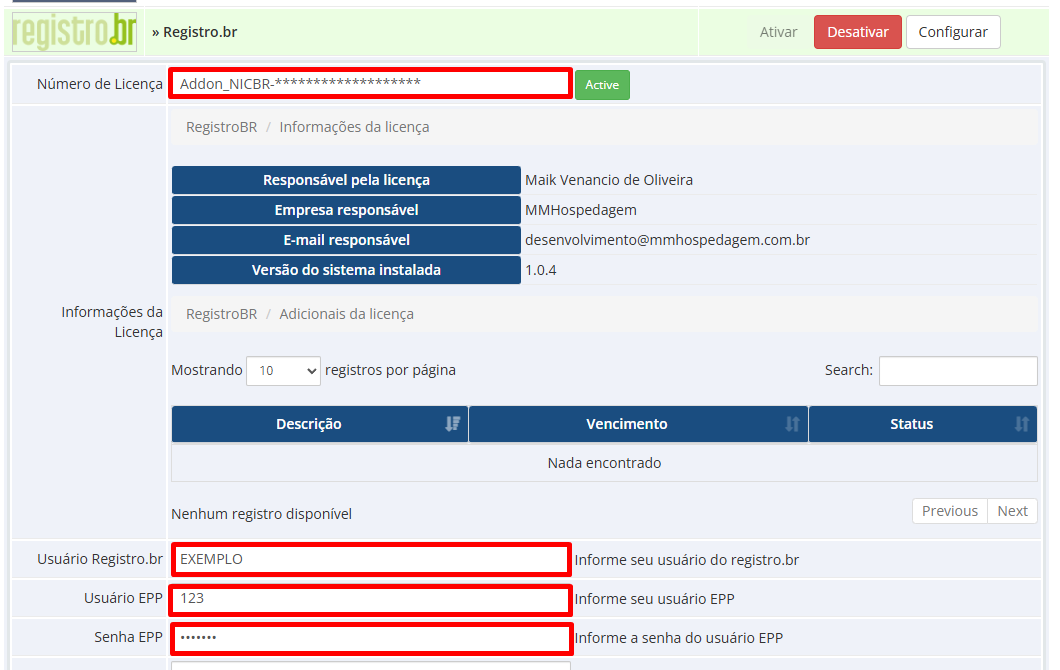Click the Nenhum registro disponível text

tap(262, 514)
